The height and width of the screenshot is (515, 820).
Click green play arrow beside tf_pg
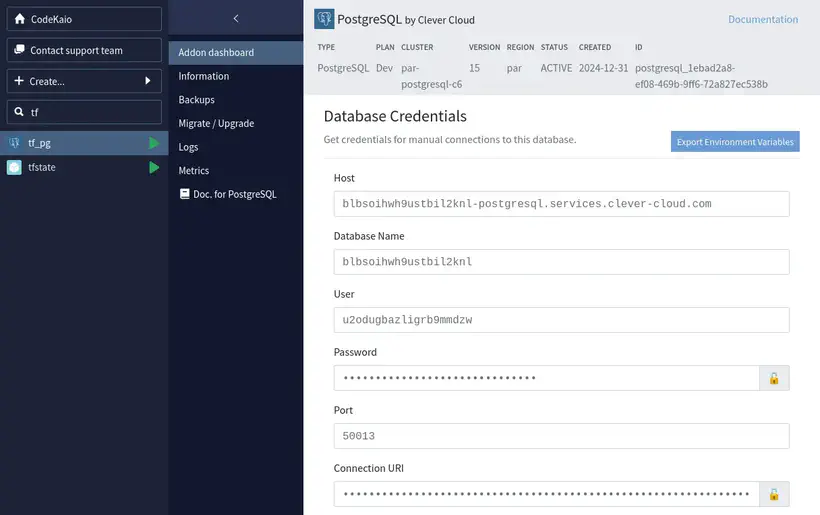click(154, 143)
